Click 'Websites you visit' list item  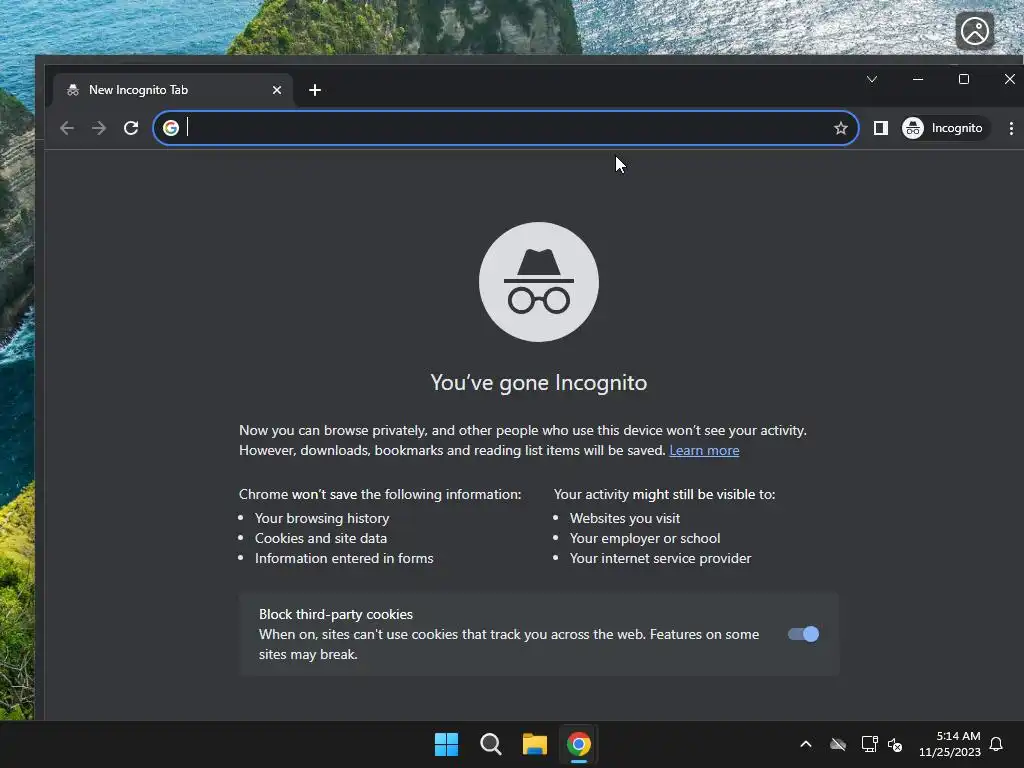point(625,519)
